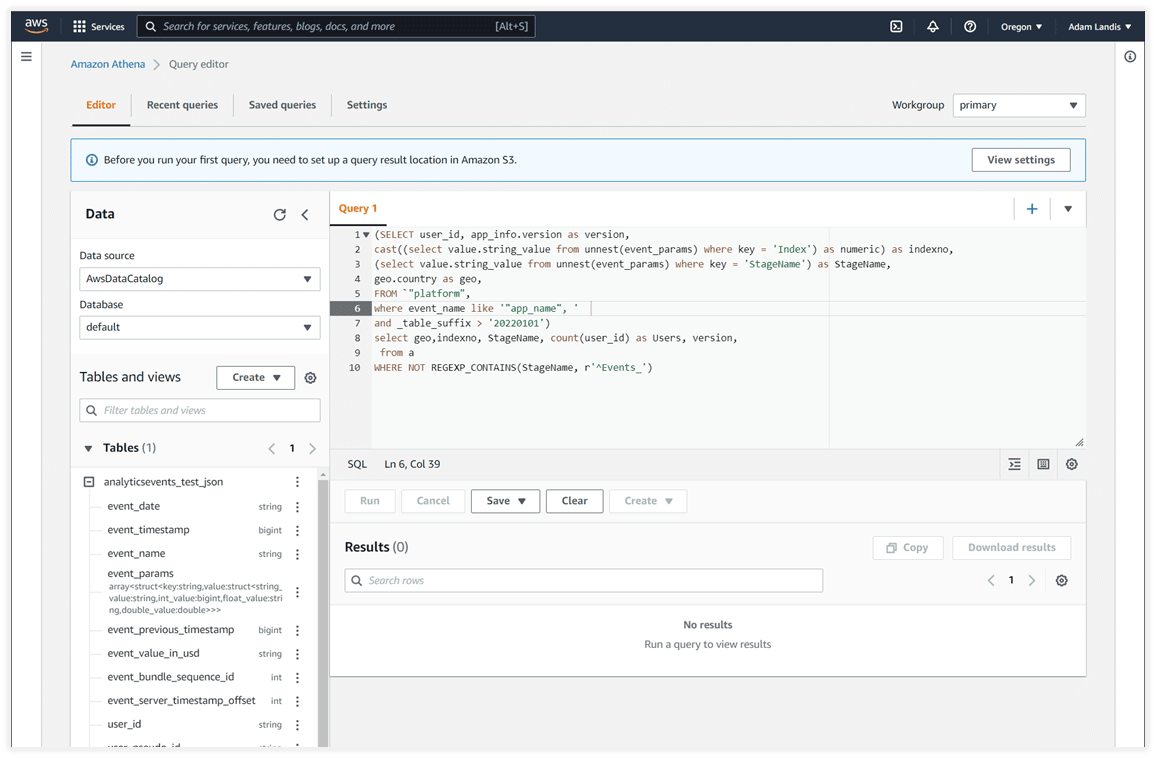Collapse the analyticsevents_test_json table tree
1156x758 pixels.
88,482
